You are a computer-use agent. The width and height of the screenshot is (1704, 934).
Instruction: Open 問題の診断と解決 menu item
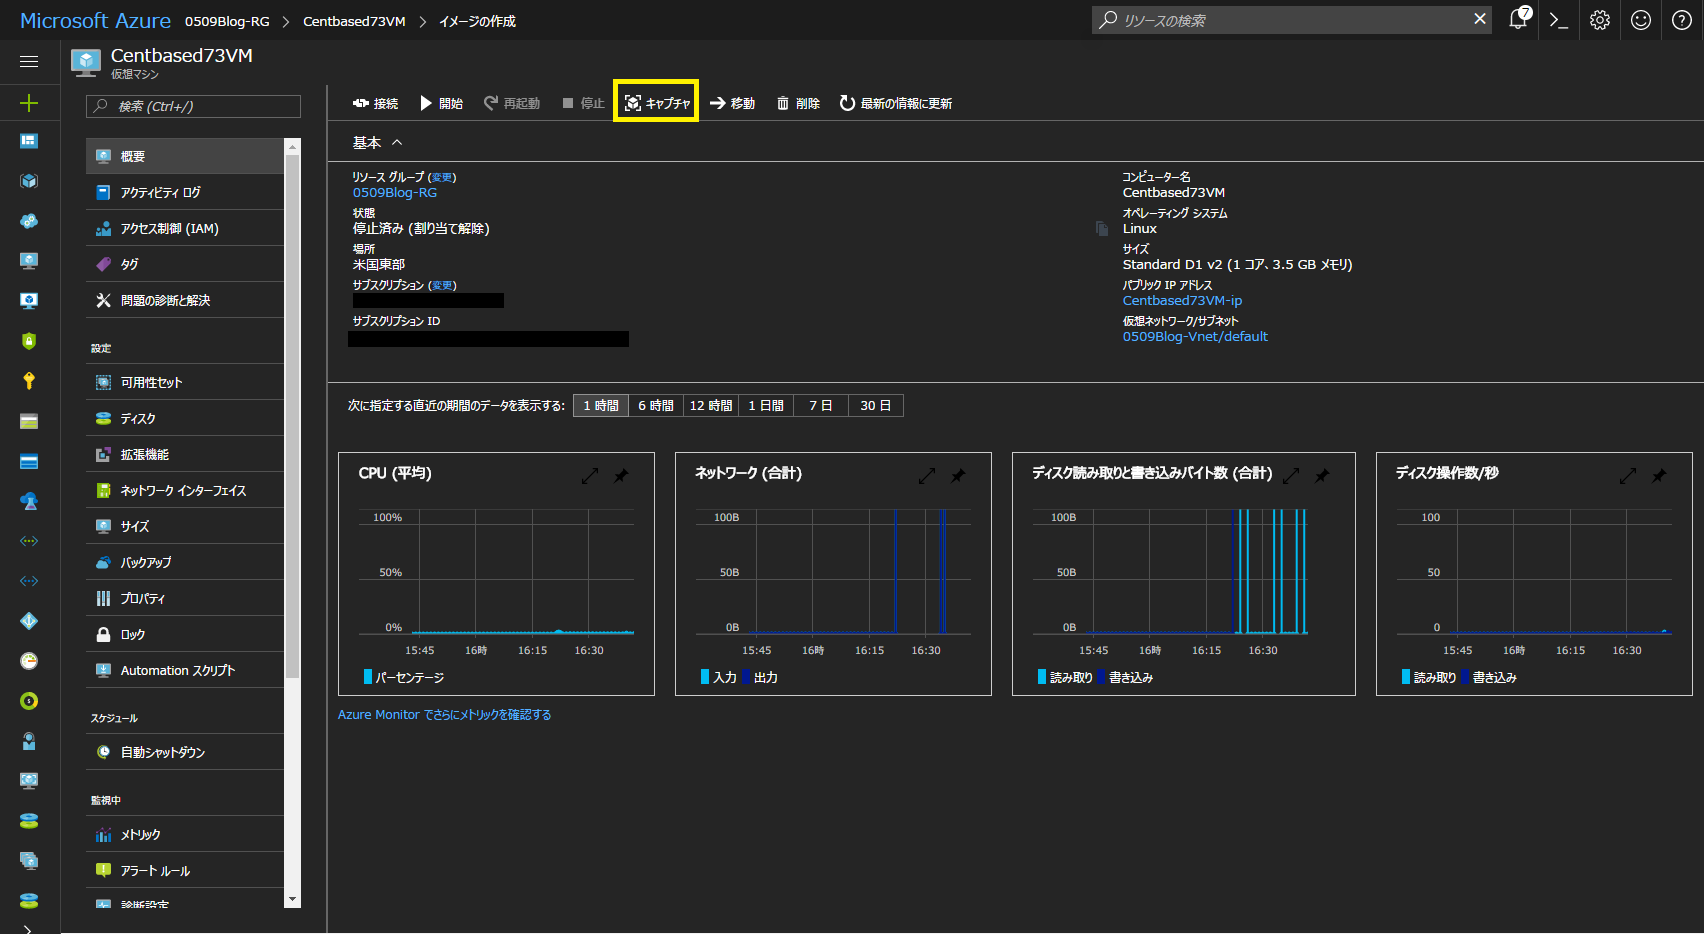185,300
